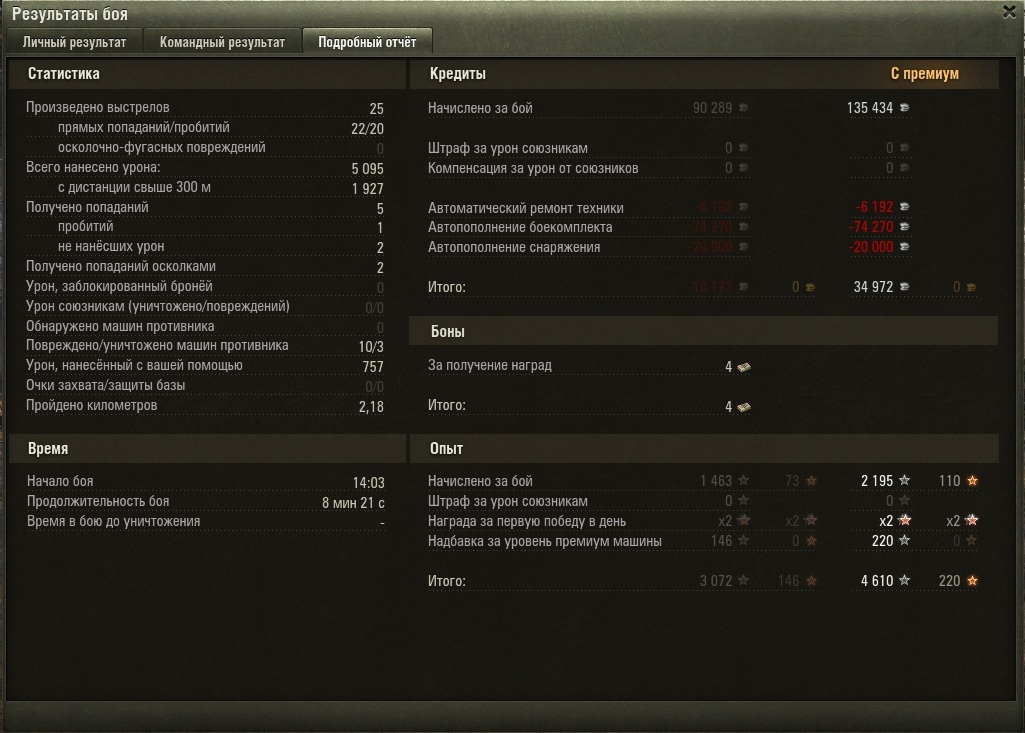Screen dimensions: 1025x733
Task: Open the Командный результат tab
Action: [222, 42]
